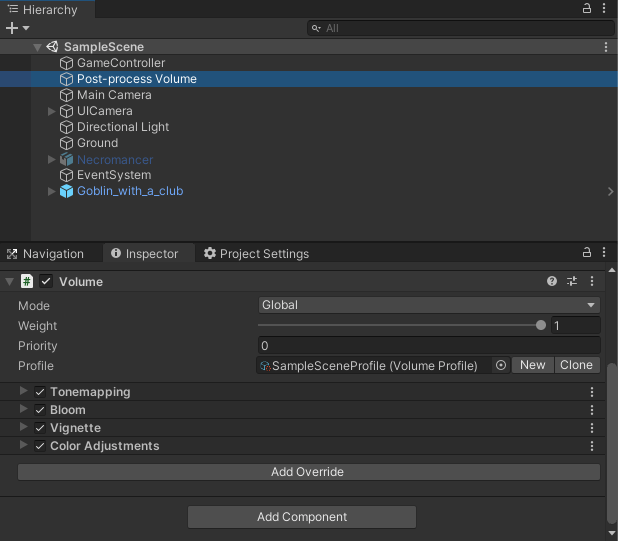
Task: Open the Mode dropdown set to Global
Action: [428, 305]
